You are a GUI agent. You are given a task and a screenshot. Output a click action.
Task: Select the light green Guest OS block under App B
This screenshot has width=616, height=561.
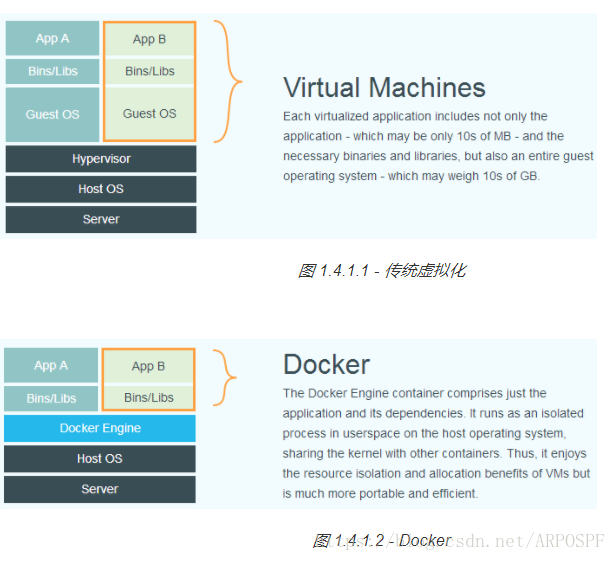coord(149,114)
